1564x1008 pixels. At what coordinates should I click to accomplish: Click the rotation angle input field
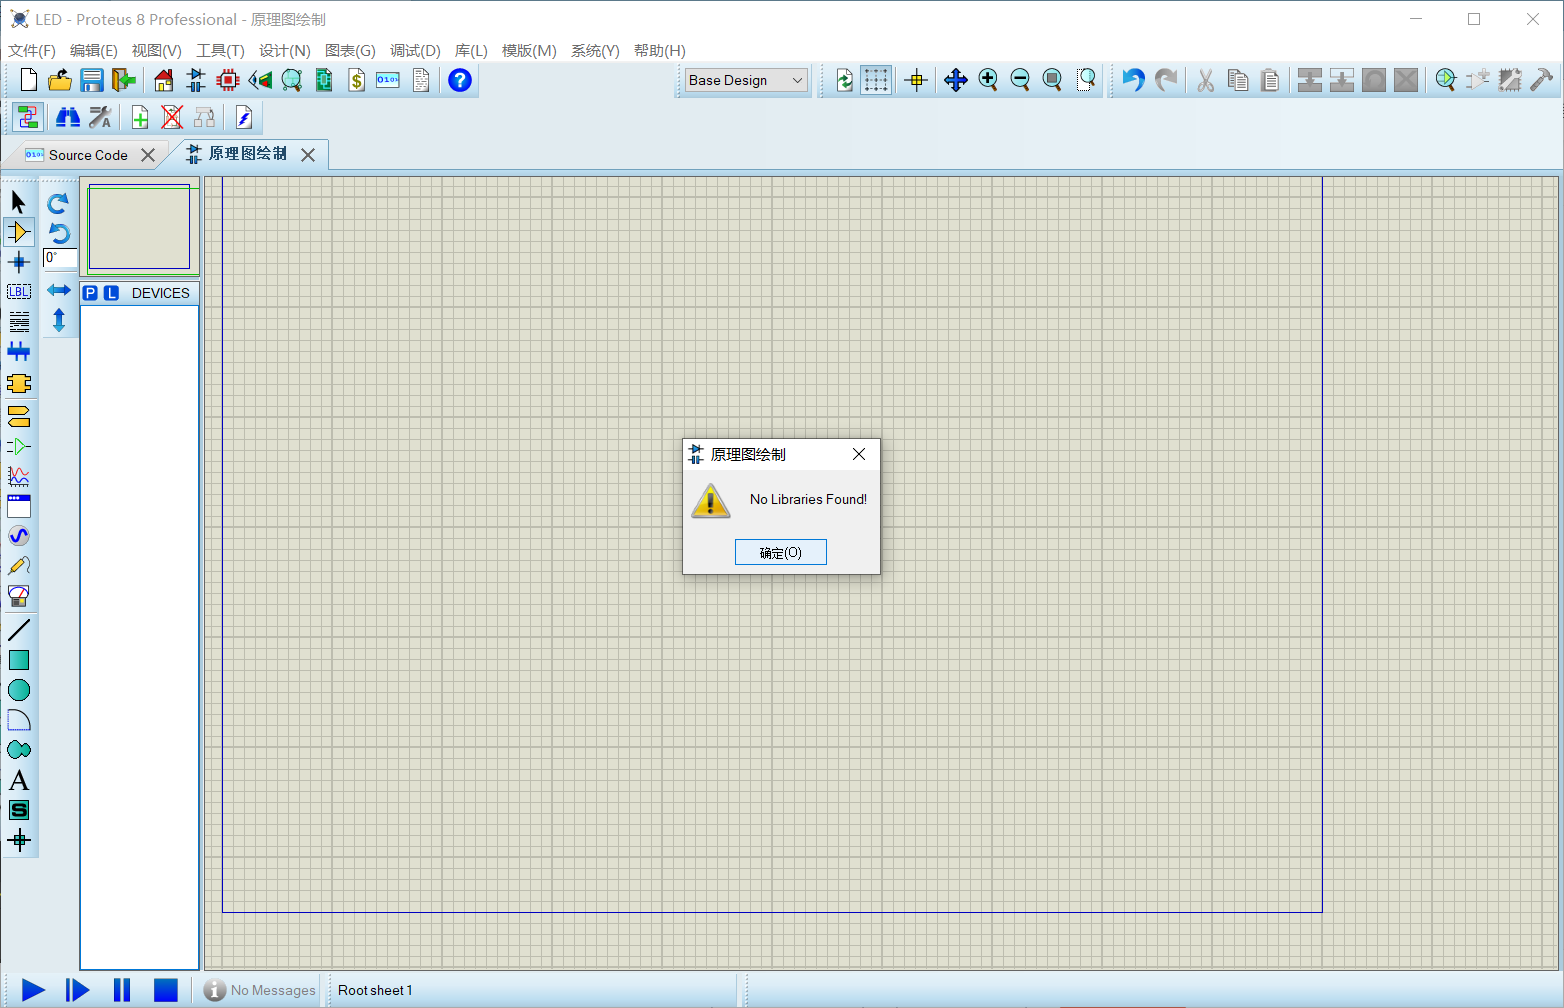click(59, 259)
